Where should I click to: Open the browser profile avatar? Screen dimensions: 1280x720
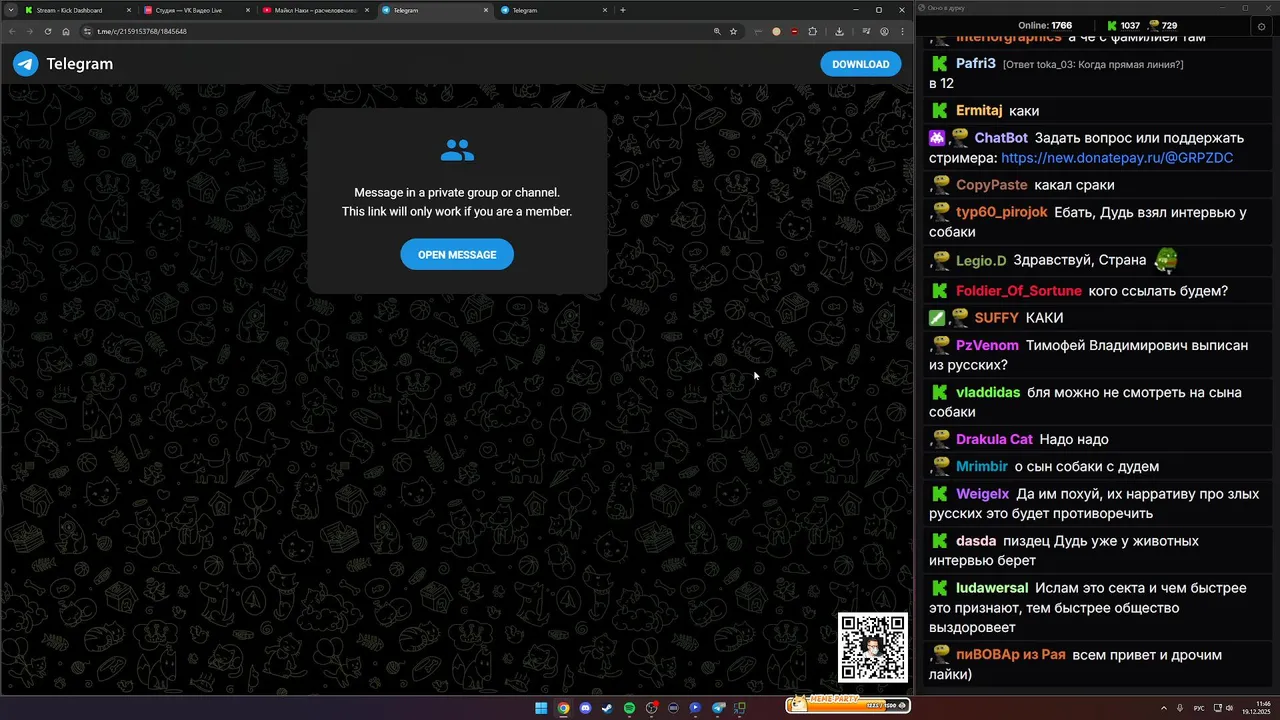(x=884, y=31)
